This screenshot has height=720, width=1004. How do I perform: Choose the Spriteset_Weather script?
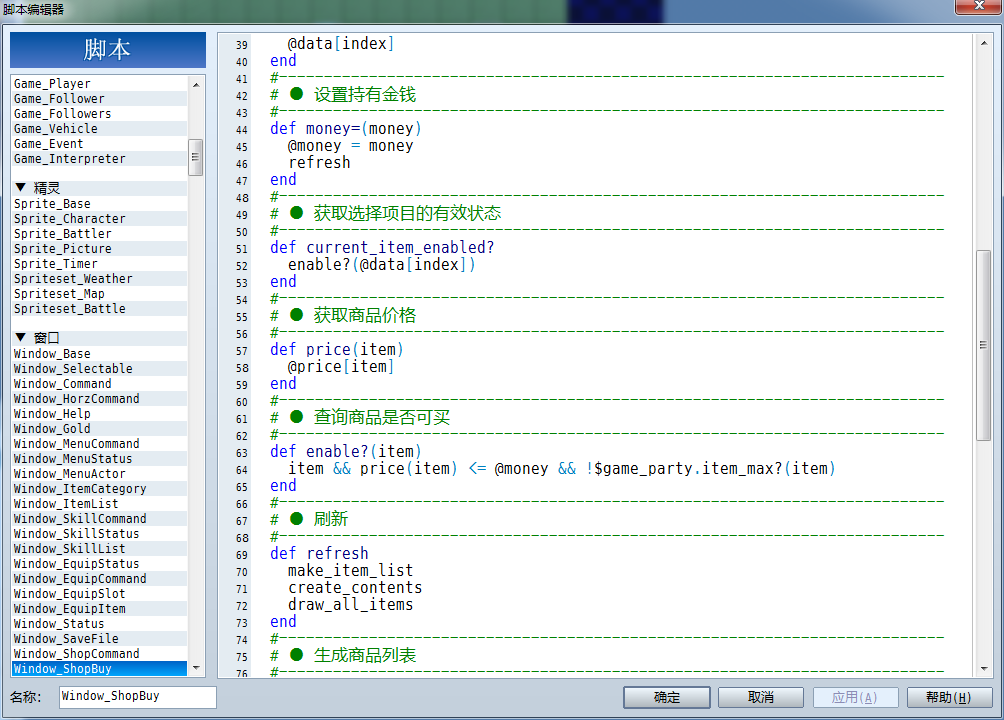pos(100,279)
